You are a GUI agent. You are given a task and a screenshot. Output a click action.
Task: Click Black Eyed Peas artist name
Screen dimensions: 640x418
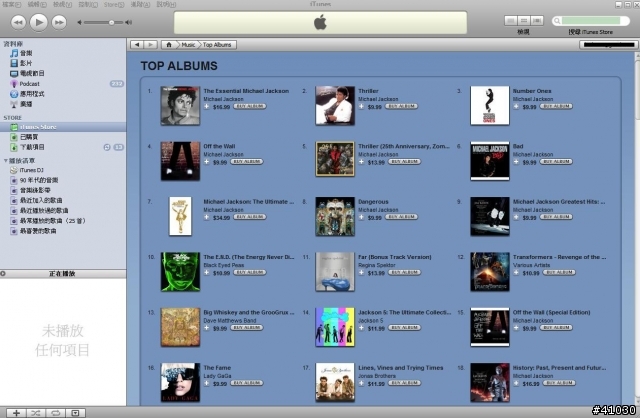[223, 265]
